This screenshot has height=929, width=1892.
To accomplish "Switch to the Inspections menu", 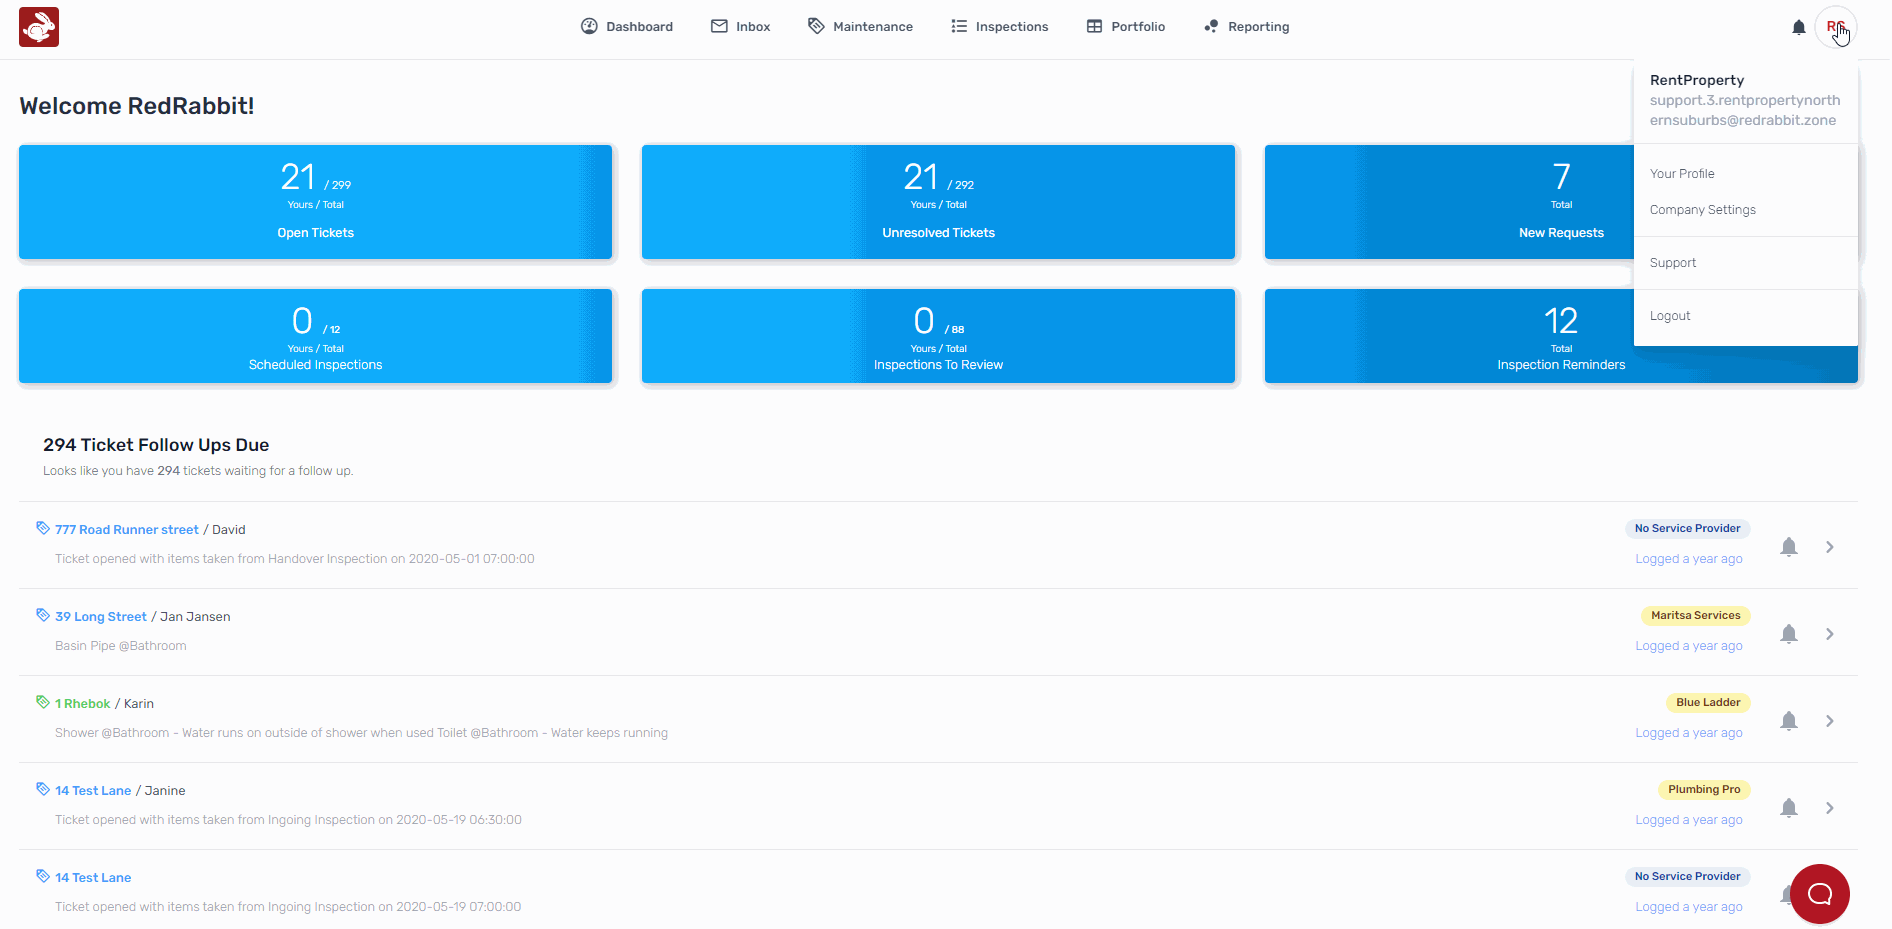I will point(1000,27).
